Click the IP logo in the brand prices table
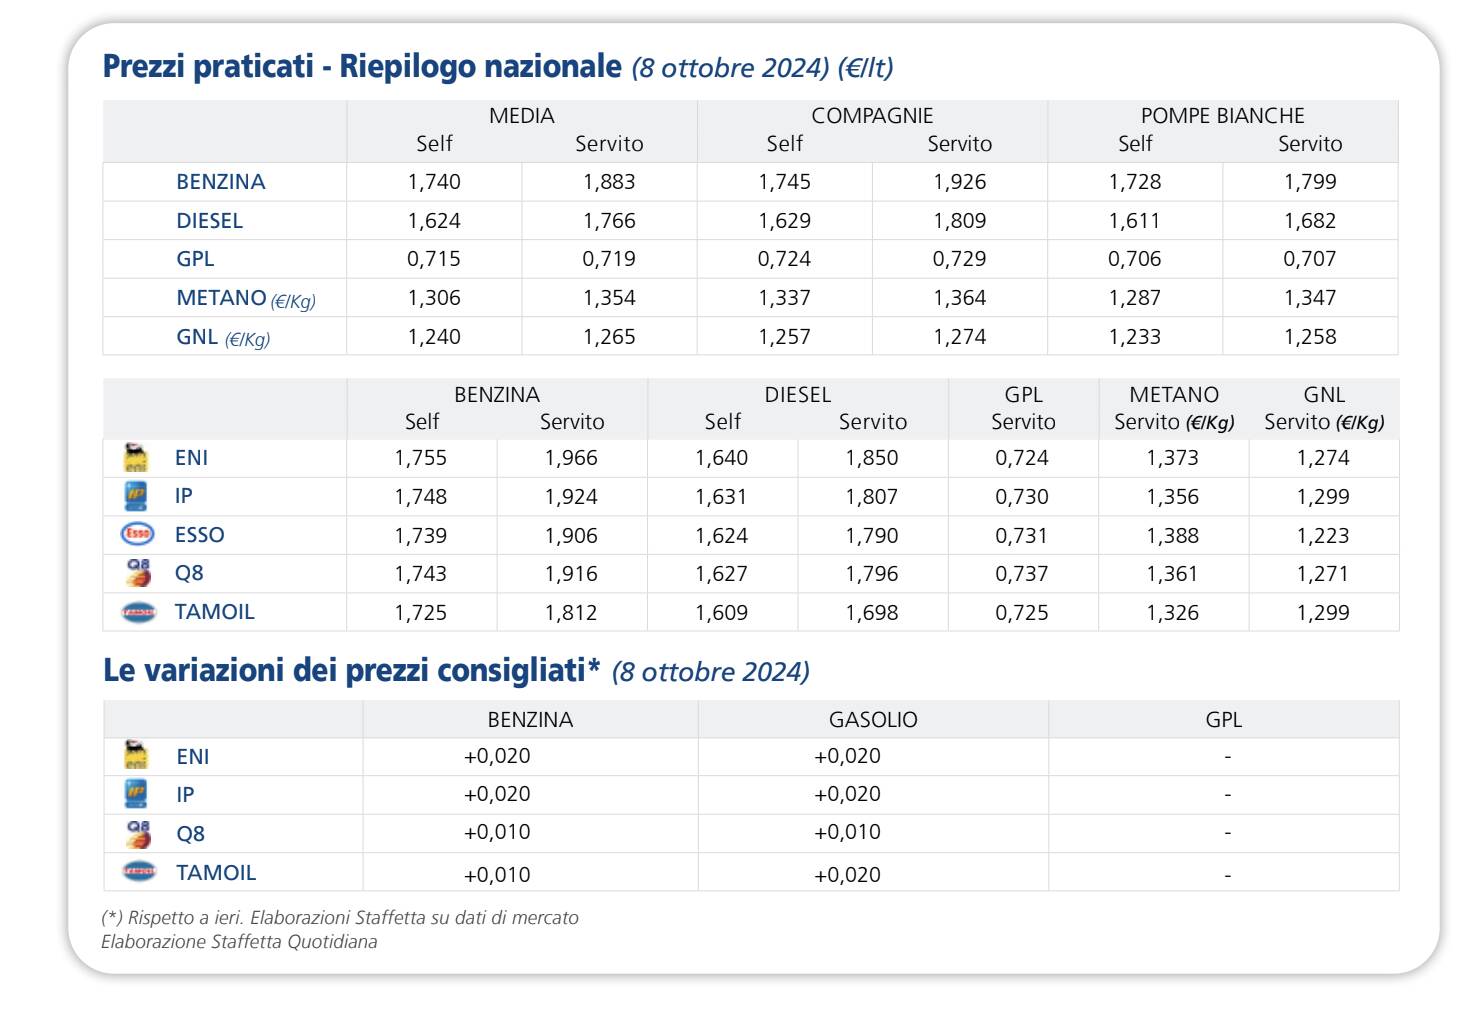 click(x=135, y=496)
